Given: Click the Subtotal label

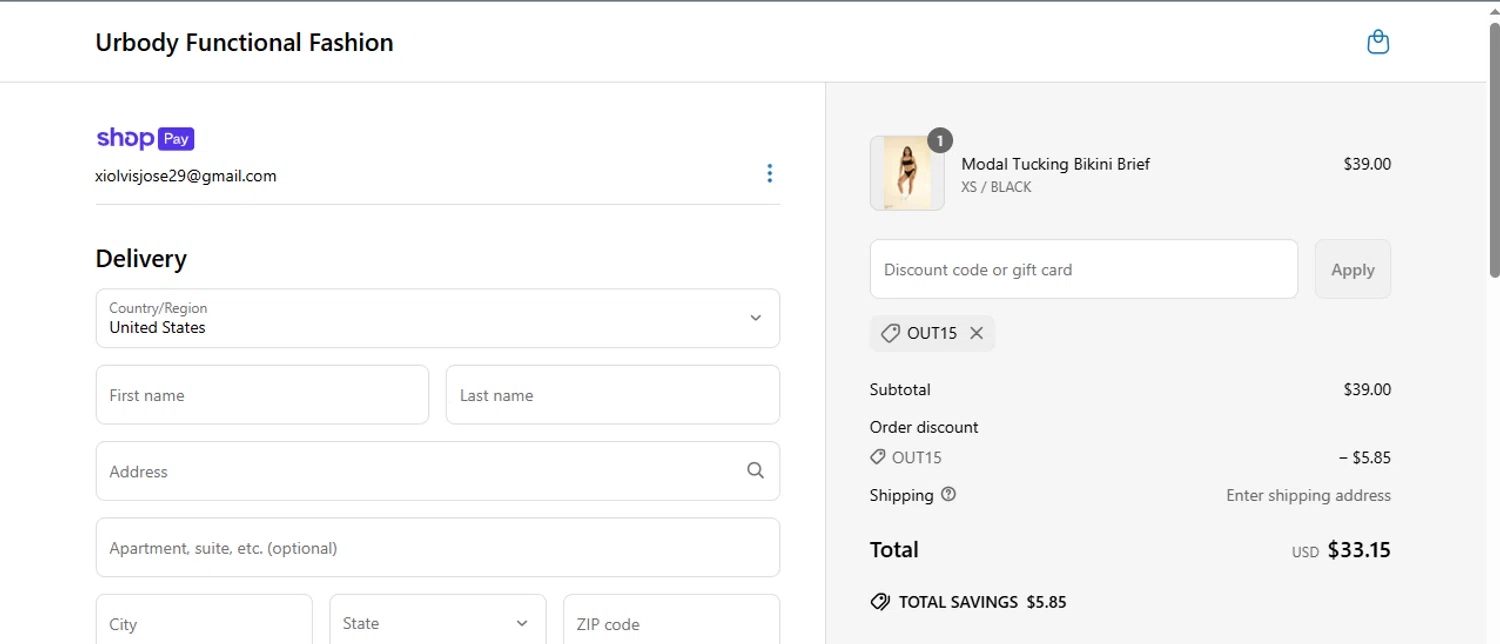Looking at the screenshot, I should coord(900,389).
